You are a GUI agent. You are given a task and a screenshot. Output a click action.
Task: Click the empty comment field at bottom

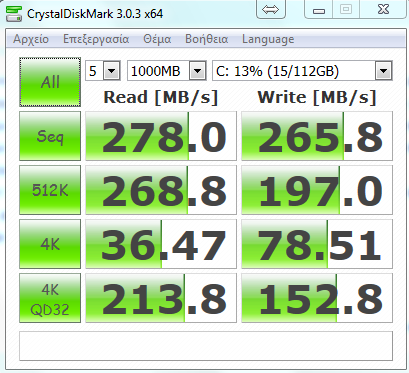point(206,346)
